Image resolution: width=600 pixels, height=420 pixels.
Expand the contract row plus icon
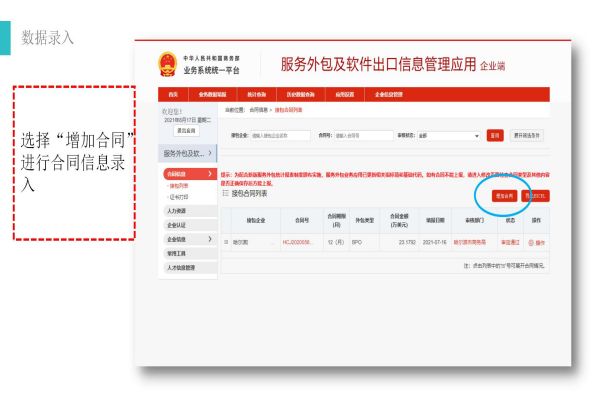(226, 243)
